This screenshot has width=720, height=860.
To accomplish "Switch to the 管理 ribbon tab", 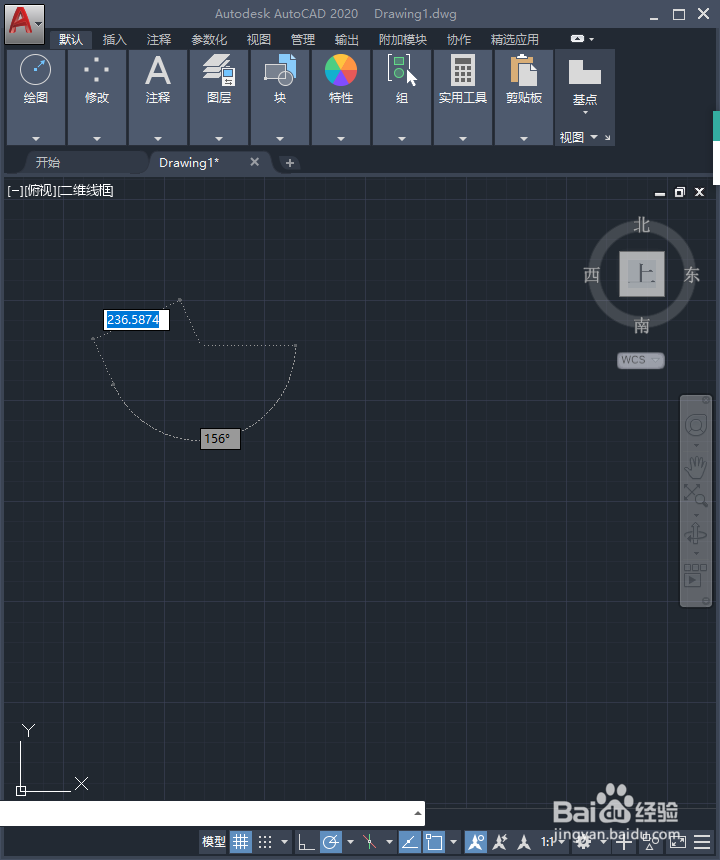I will (303, 39).
